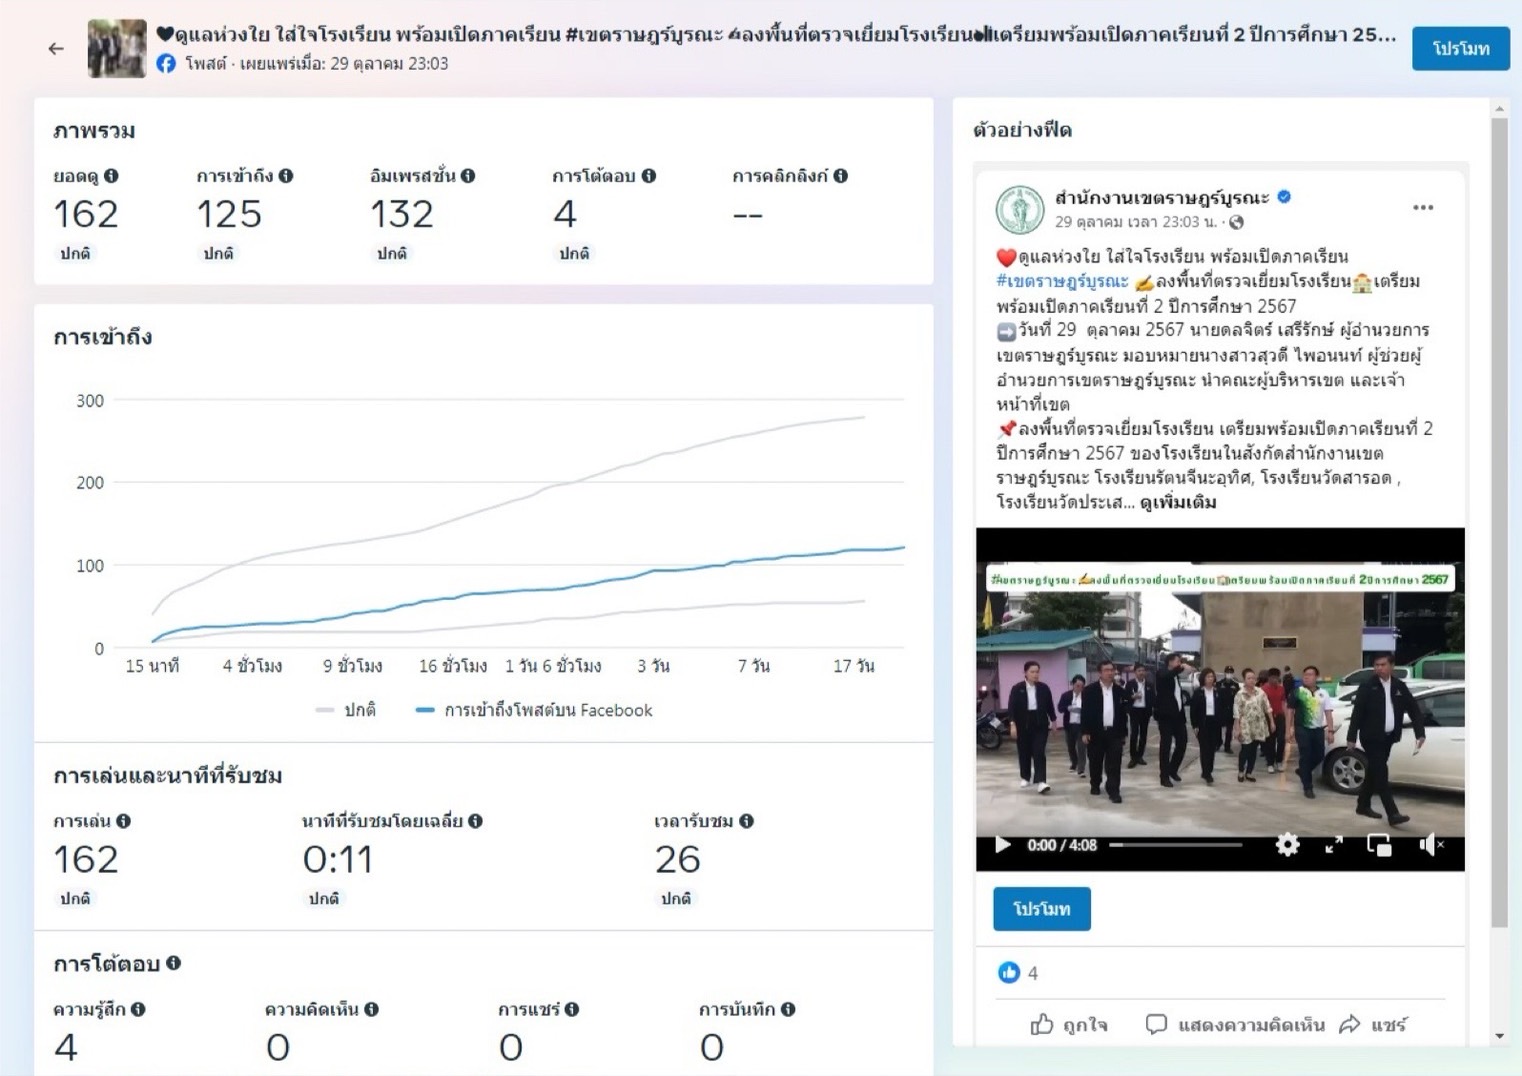The height and width of the screenshot is (1076, 1522).
Task: Enter fullscreen on the video player
Action: tap(1334, 845)
